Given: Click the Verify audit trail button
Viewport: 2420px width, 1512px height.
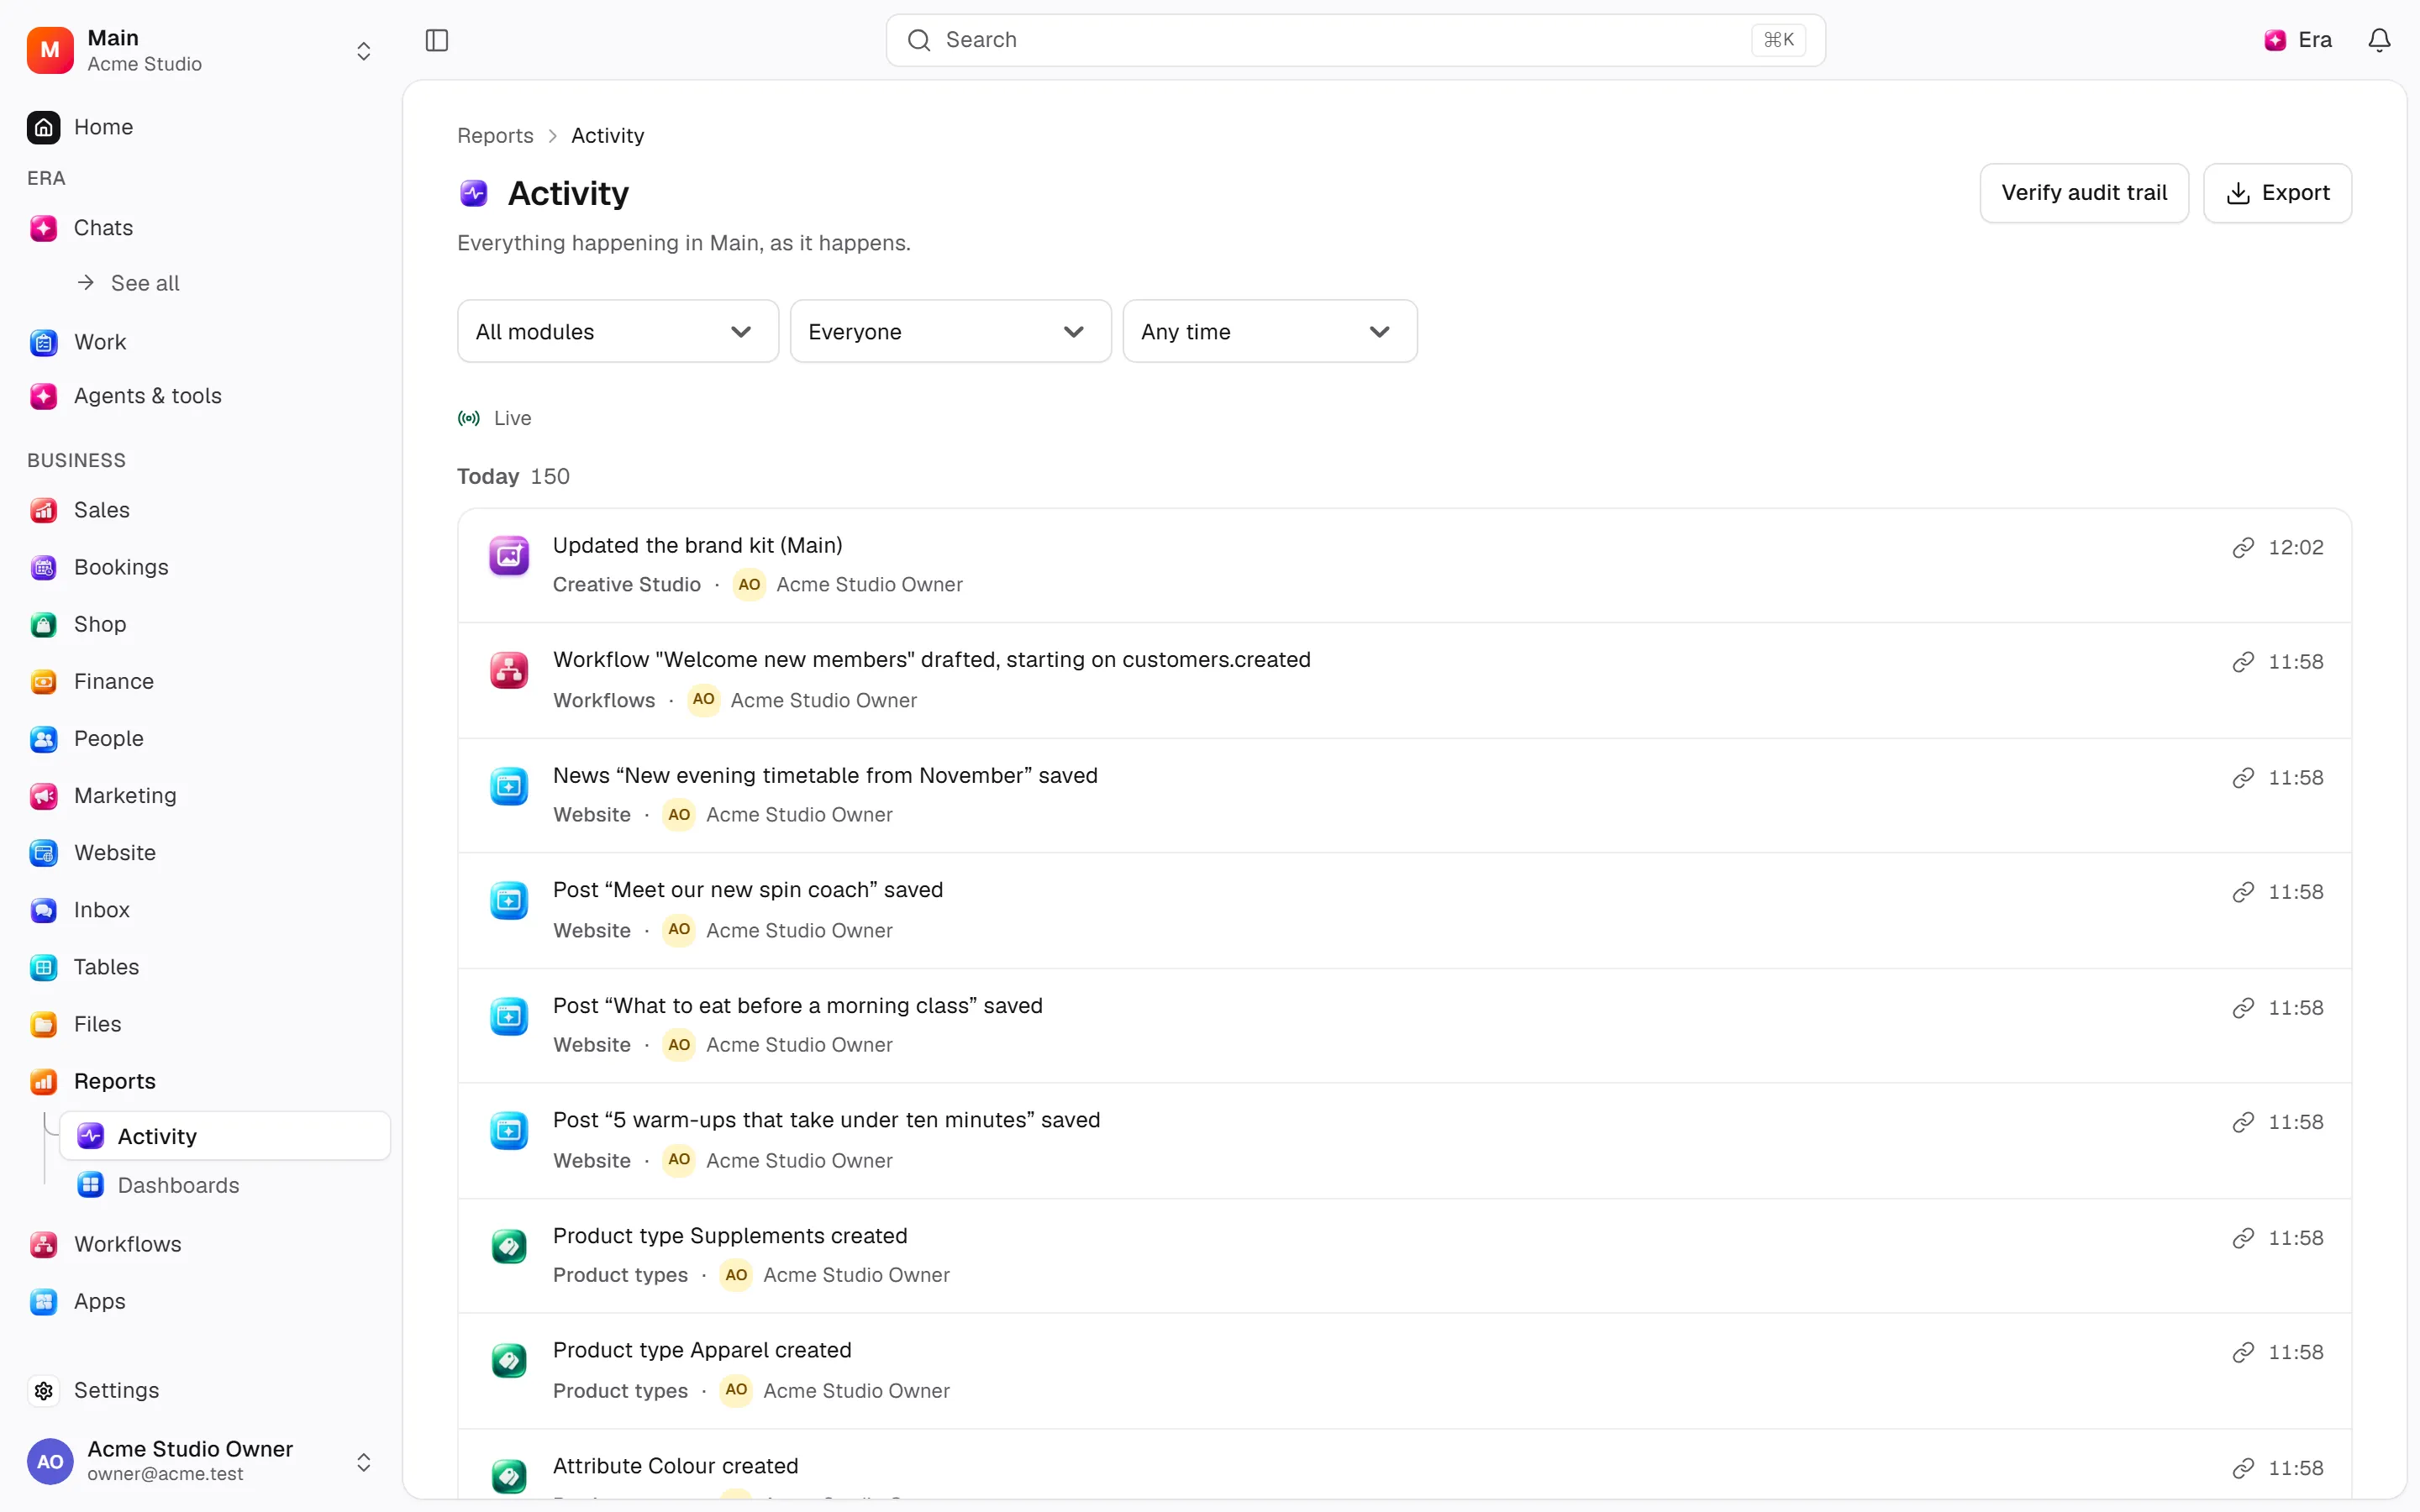Looking at the screenshot, I should tap(2084, 193).
